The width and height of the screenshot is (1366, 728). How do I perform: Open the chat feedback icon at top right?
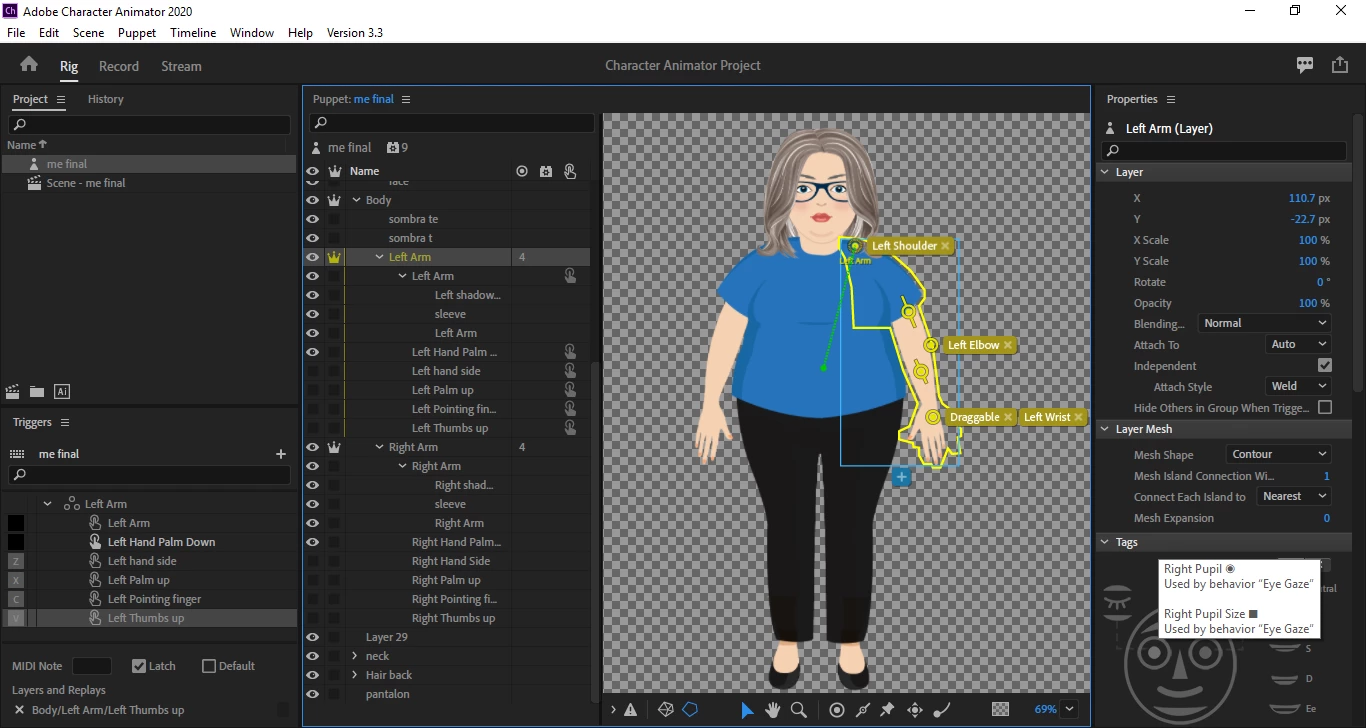(x=1305, y=65)
